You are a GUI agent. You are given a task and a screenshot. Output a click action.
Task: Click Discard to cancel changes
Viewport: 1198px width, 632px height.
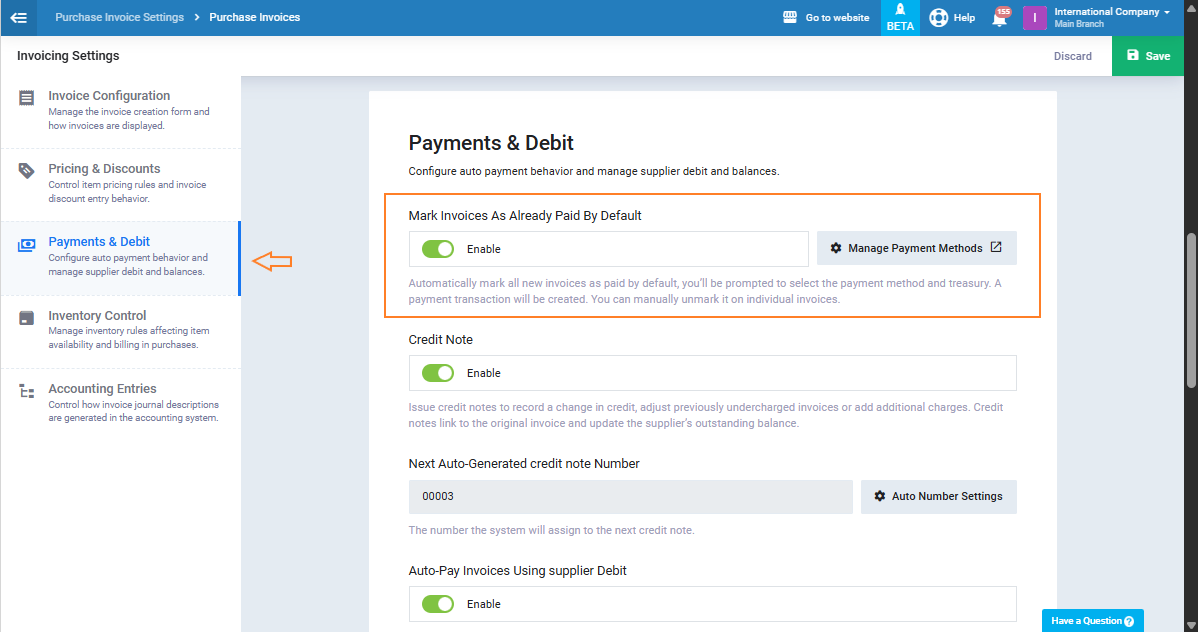[1072, 56]
